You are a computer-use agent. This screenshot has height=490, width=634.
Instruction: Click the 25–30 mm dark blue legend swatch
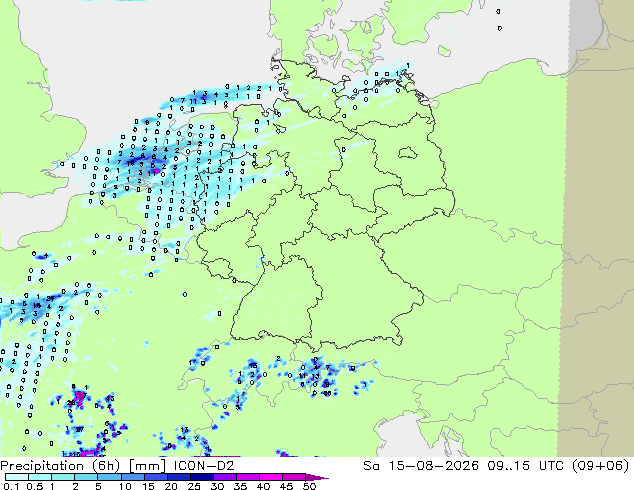201,477
